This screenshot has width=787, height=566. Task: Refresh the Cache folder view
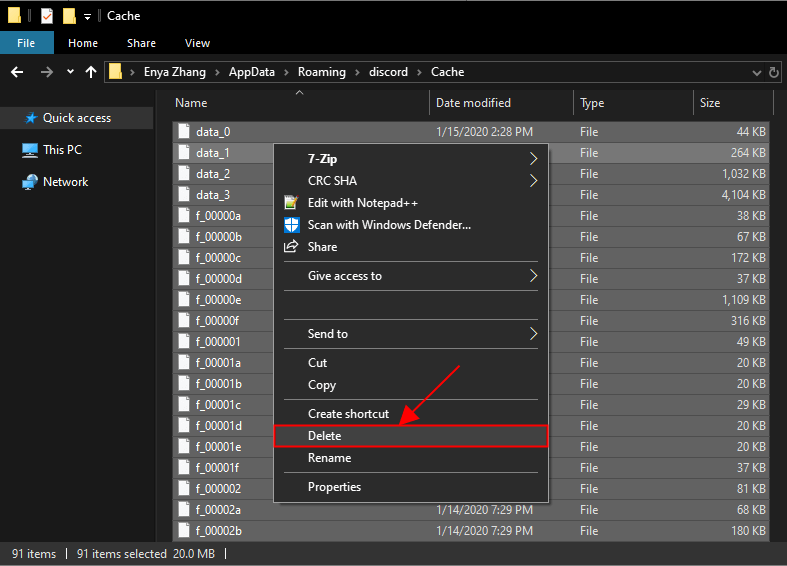774,73
